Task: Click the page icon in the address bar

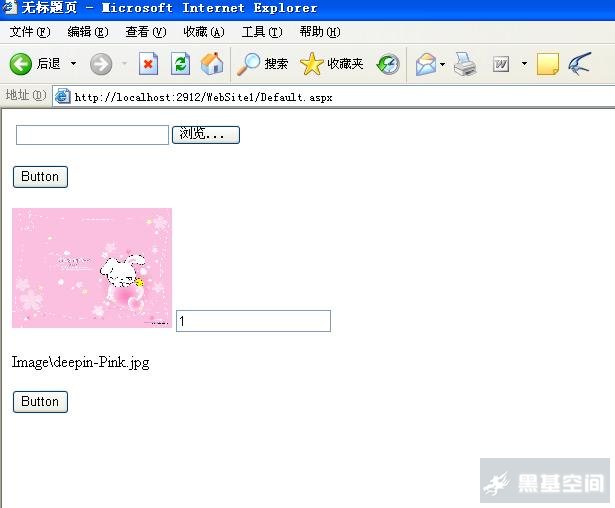Action: 62,96
